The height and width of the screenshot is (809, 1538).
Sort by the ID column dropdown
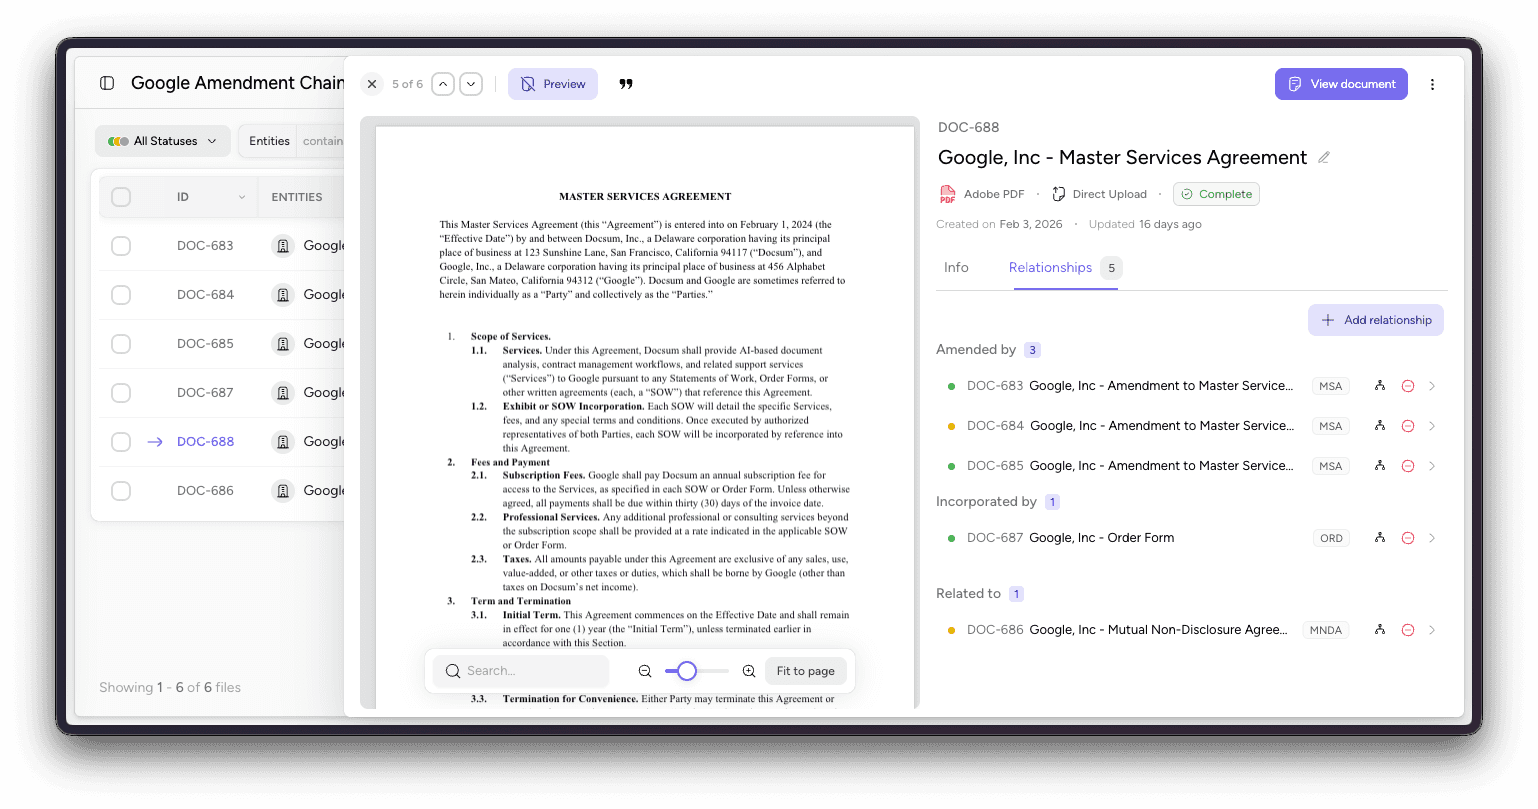click(x=242, y=197)
